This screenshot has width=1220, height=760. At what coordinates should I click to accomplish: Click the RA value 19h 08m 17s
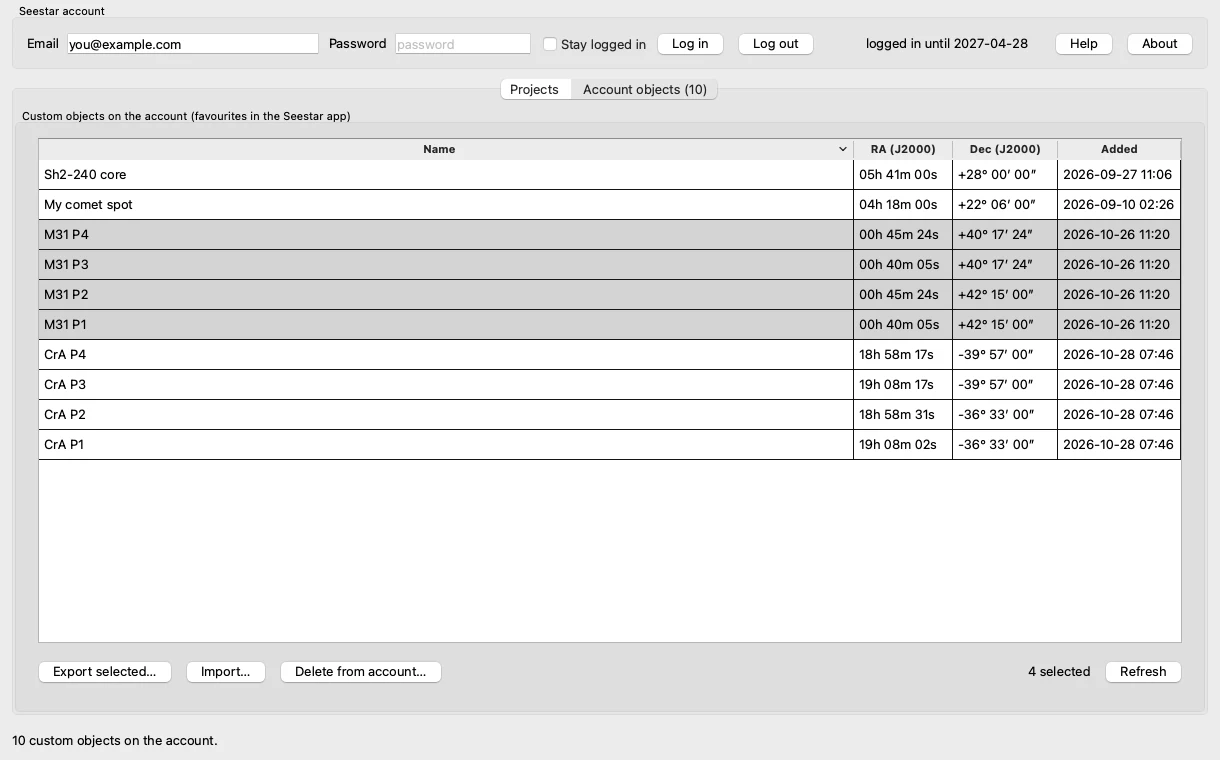pos(896,385)
